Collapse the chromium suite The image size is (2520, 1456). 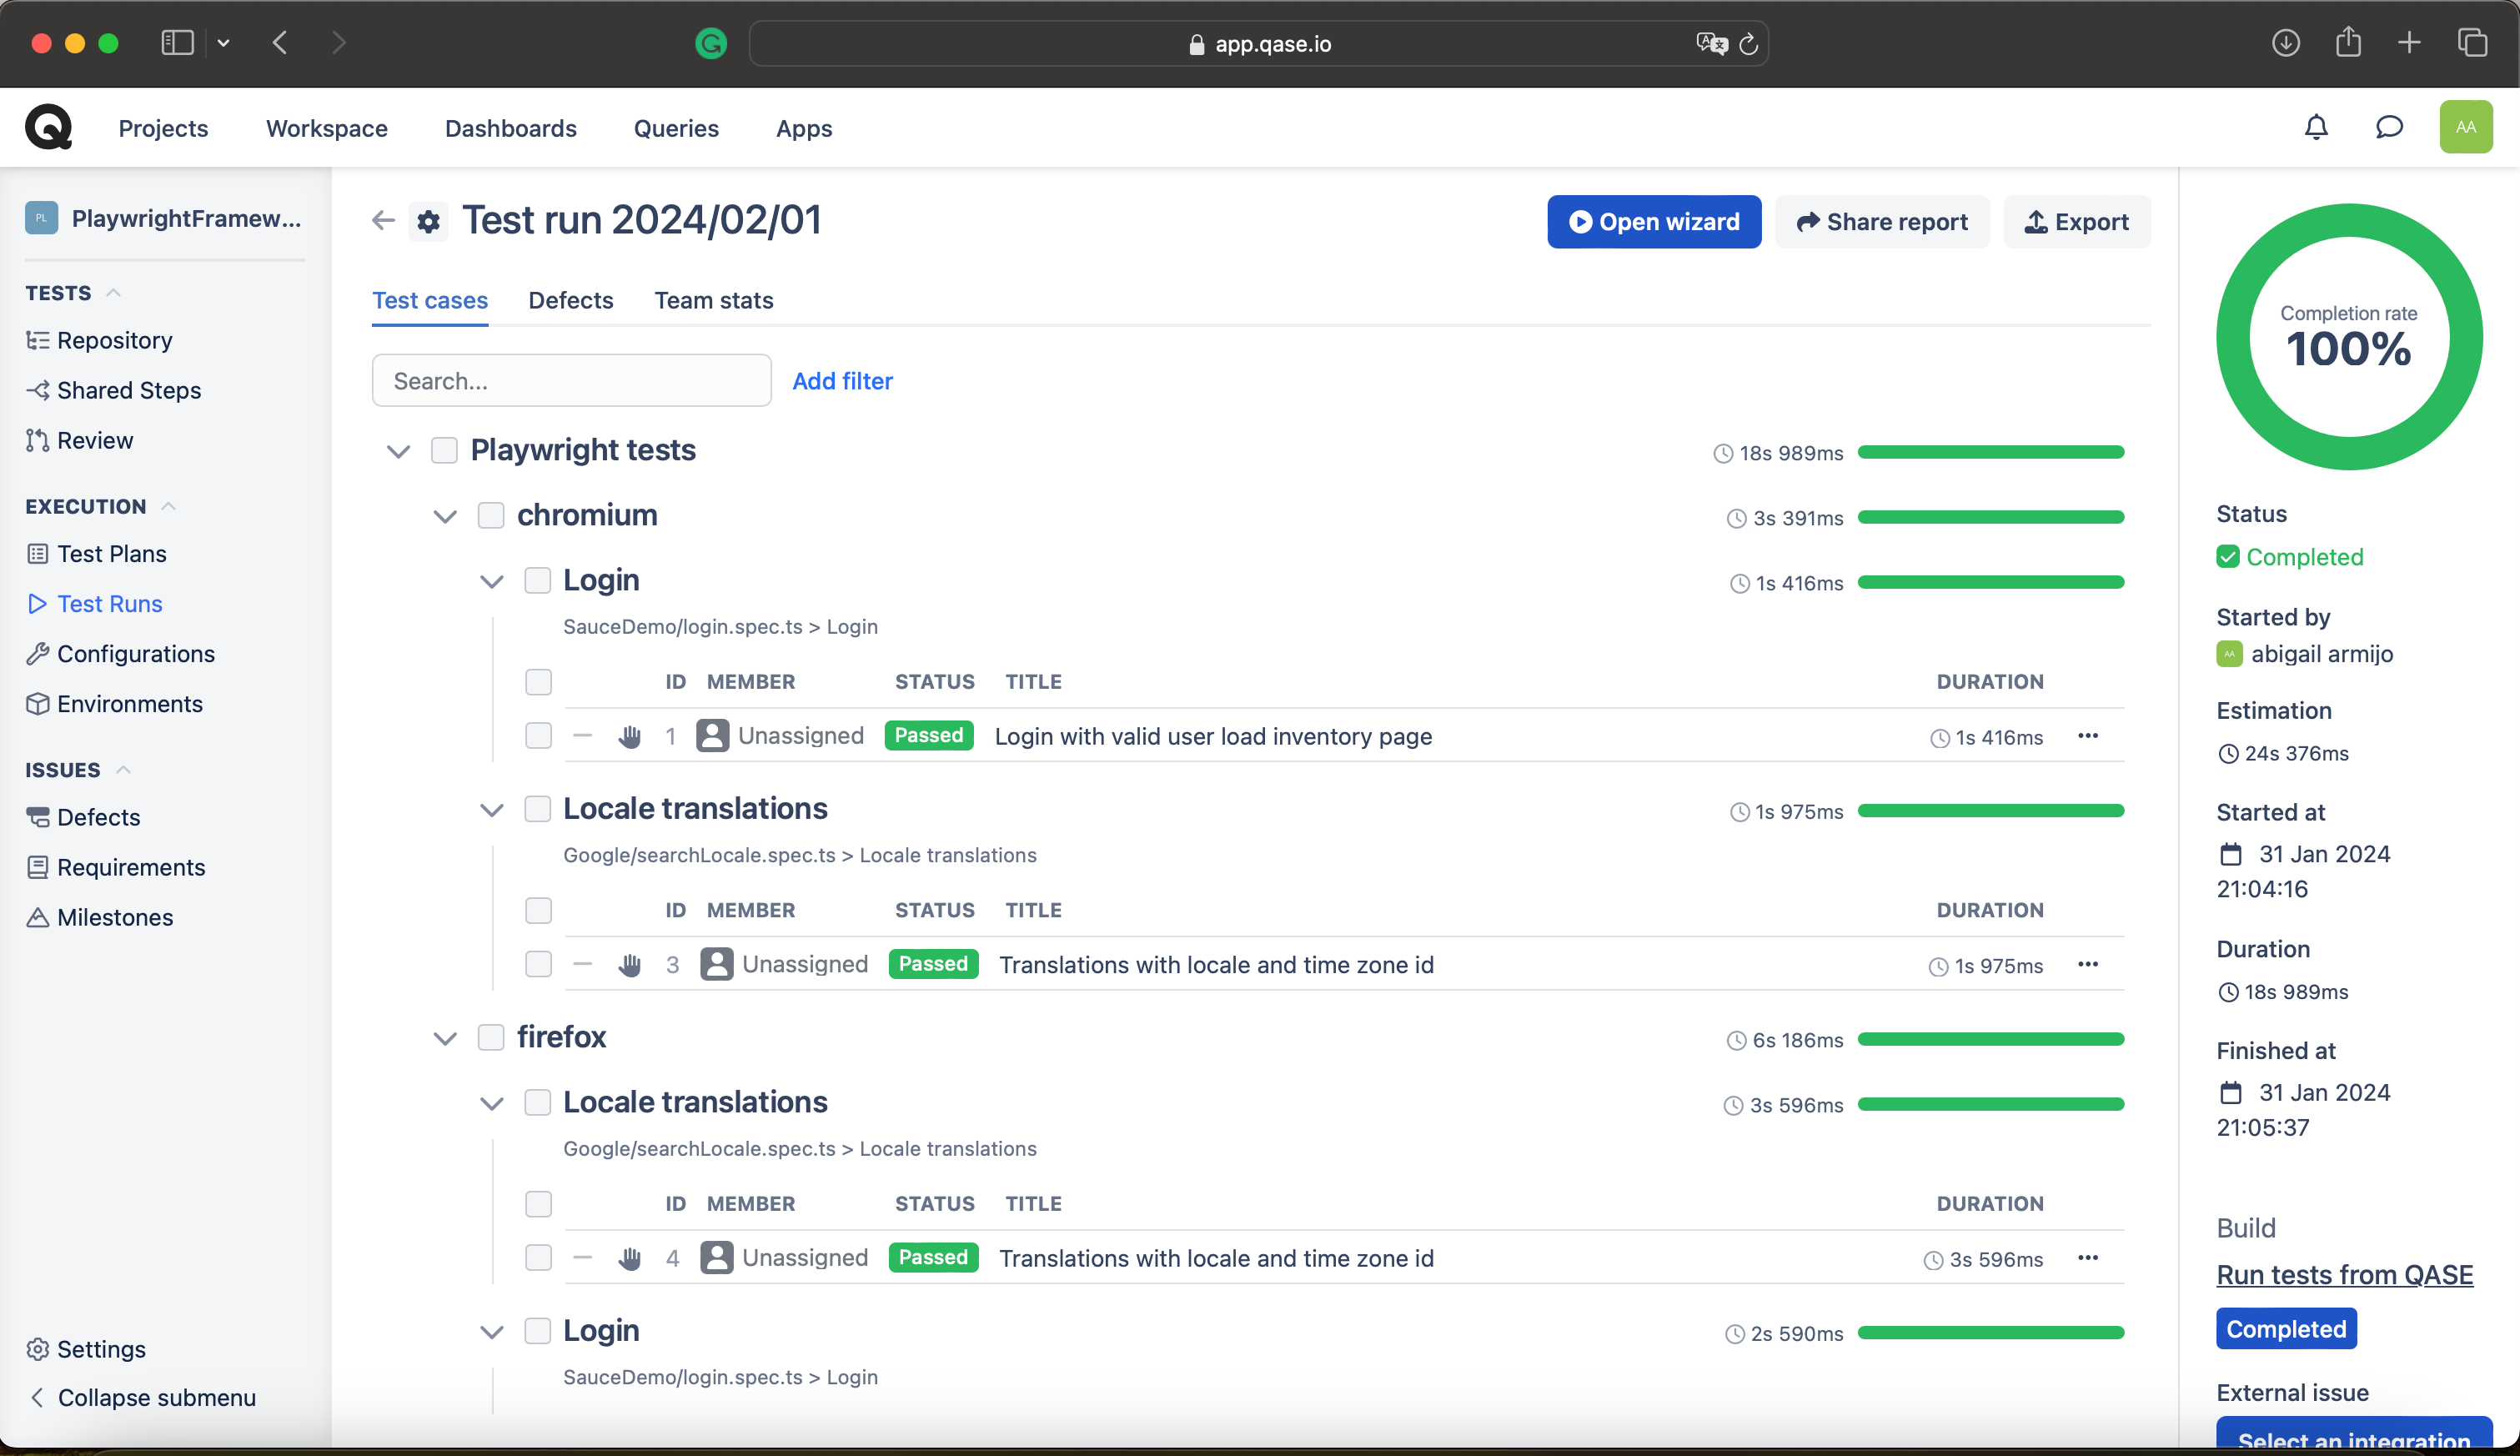(445, 516)
